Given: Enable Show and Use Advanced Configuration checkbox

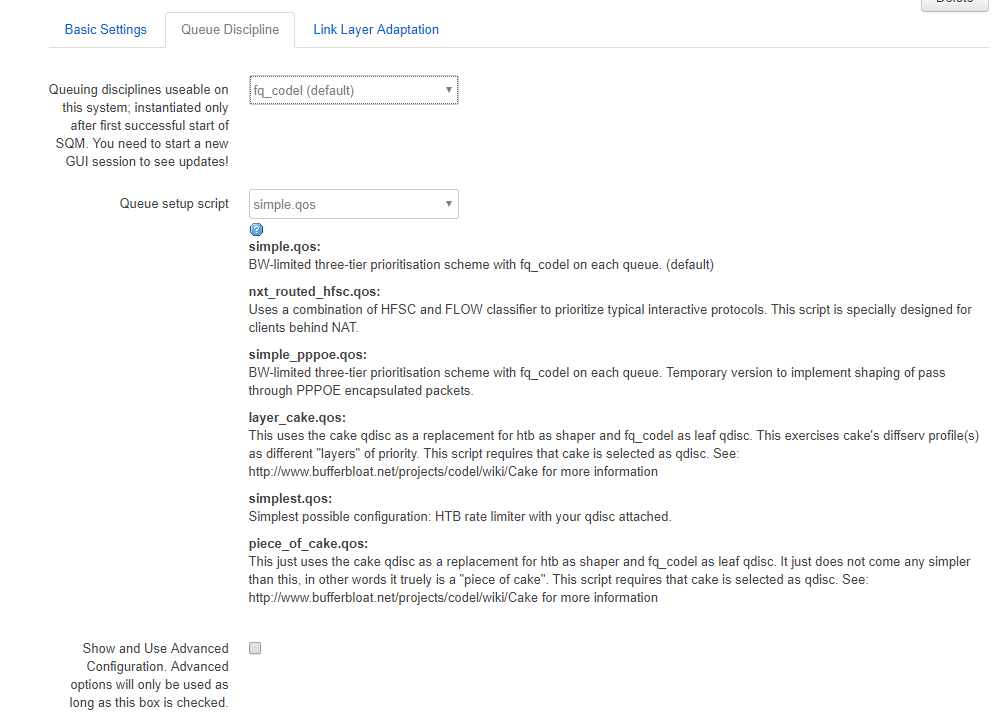Looking at the screenshot, I should point(255,648).
